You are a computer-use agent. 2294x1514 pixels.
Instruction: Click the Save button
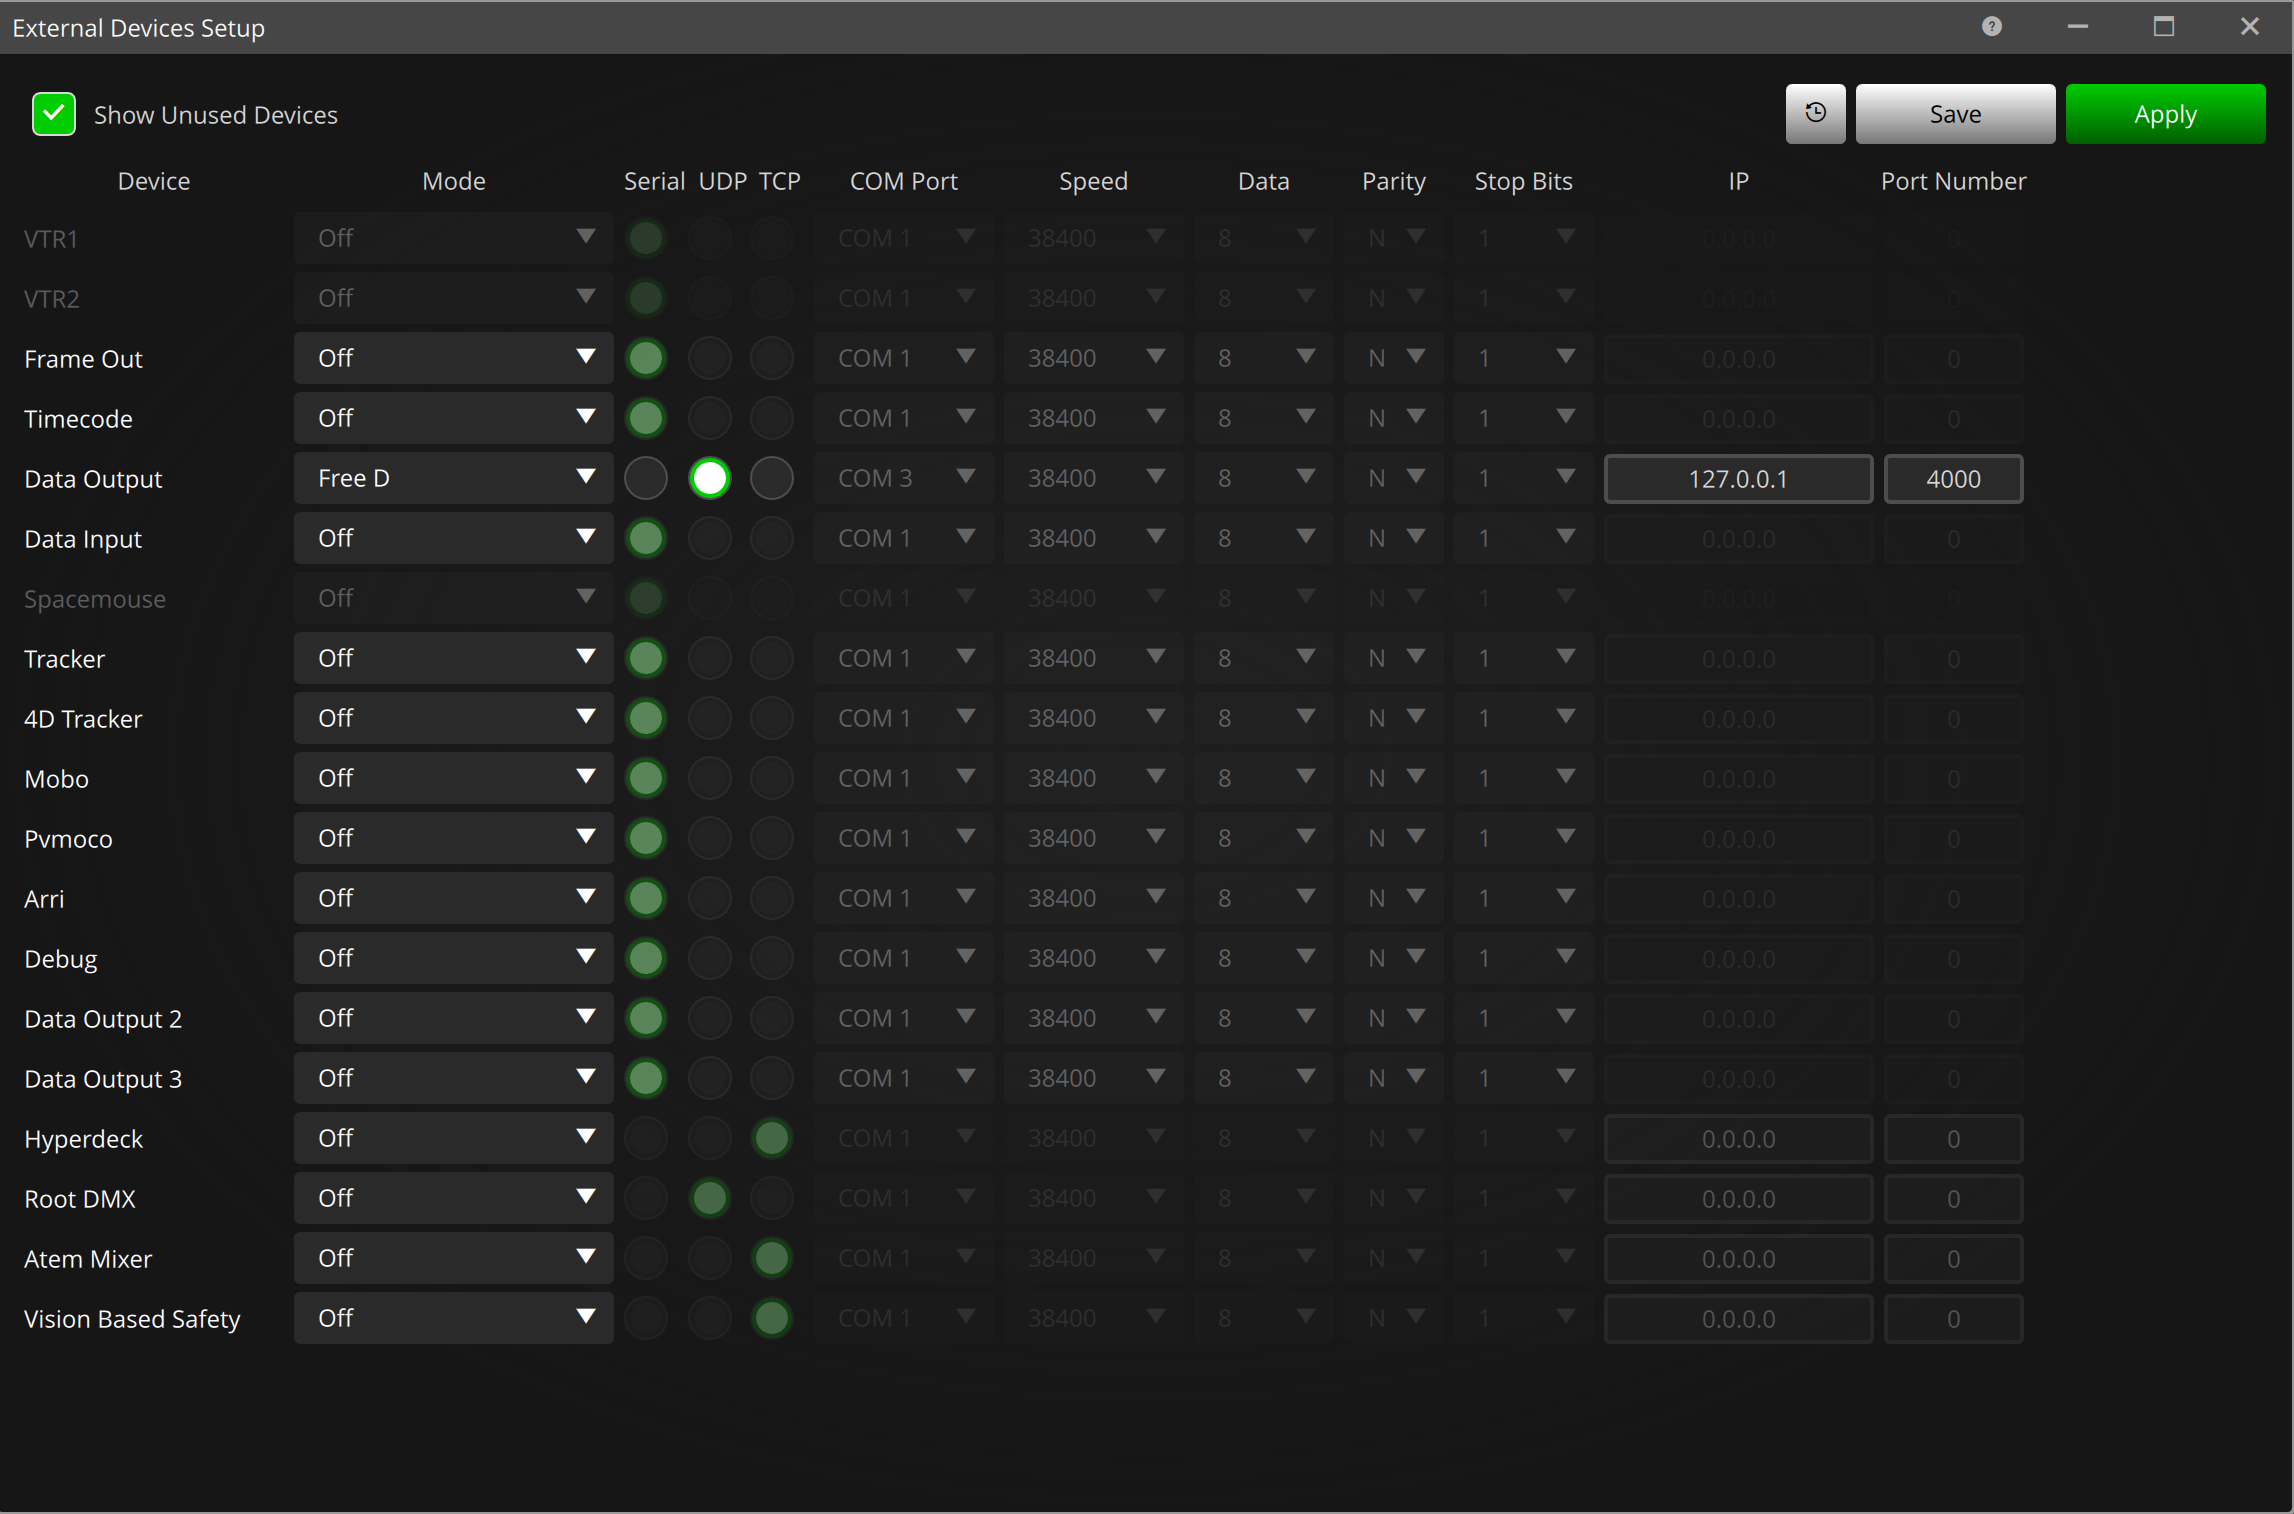tap(1955, 114)
